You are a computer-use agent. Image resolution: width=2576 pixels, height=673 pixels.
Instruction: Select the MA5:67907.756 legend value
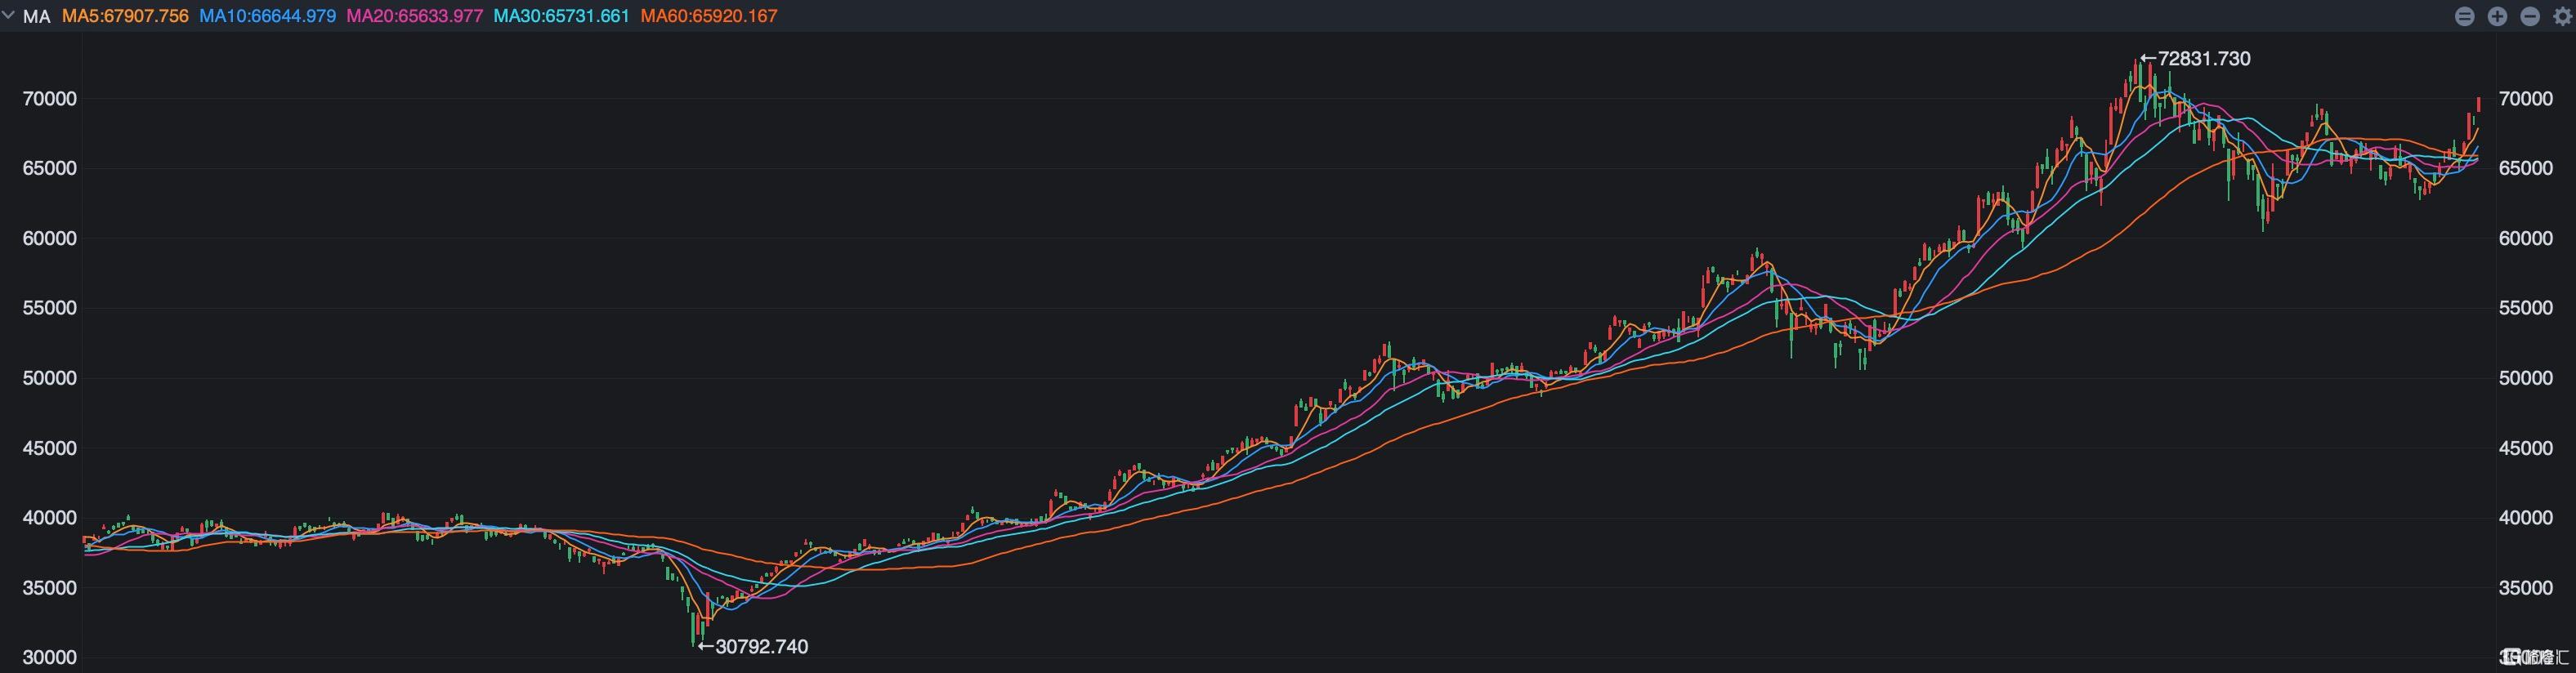coord(125,16)
